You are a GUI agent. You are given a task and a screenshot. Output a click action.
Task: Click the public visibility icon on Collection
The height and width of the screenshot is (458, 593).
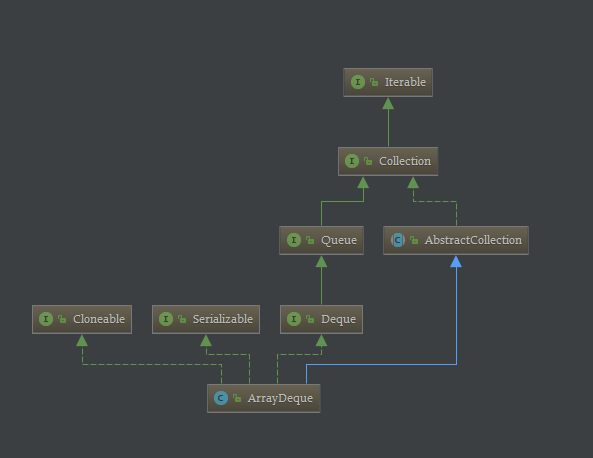[368, 161]
